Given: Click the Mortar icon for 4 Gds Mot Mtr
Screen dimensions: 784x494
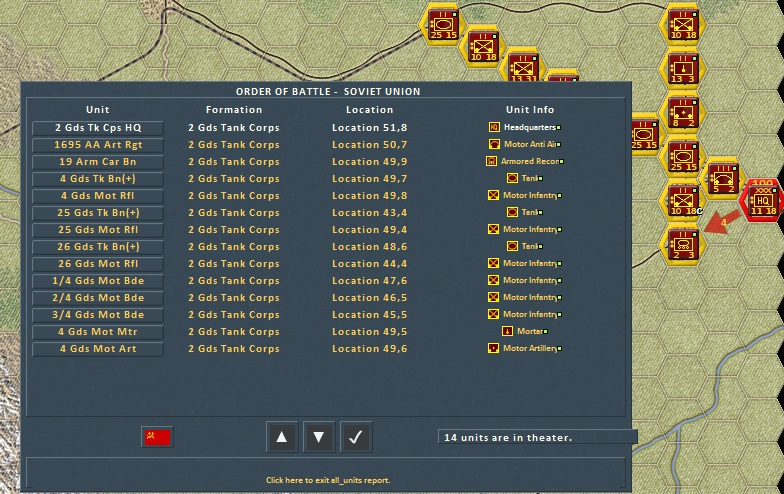Looking at the screenshot, I should pyautogui.click(x=507, y=332).
